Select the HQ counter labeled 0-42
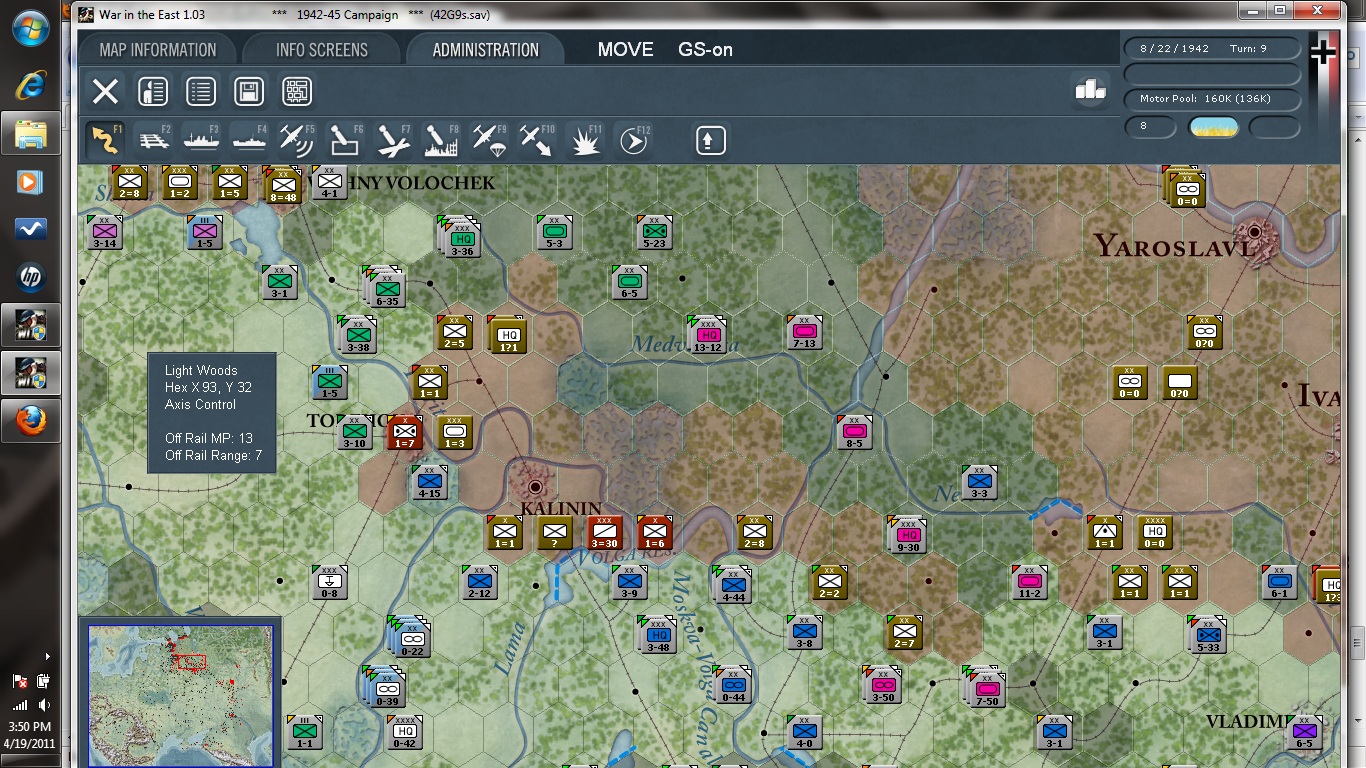The width and height of the screenshot is (1366, 768). tap(404, 732)
